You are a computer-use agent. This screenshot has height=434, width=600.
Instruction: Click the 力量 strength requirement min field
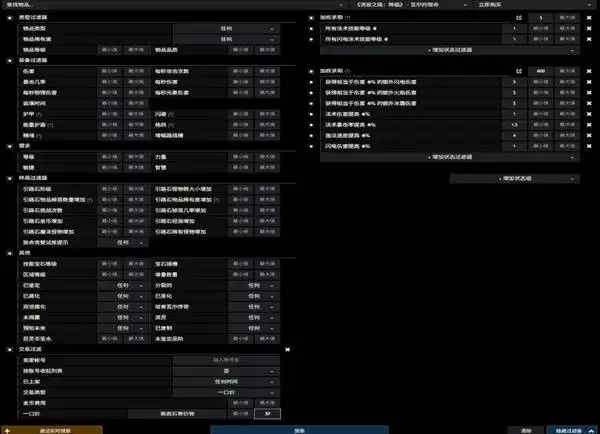(241, 157)
